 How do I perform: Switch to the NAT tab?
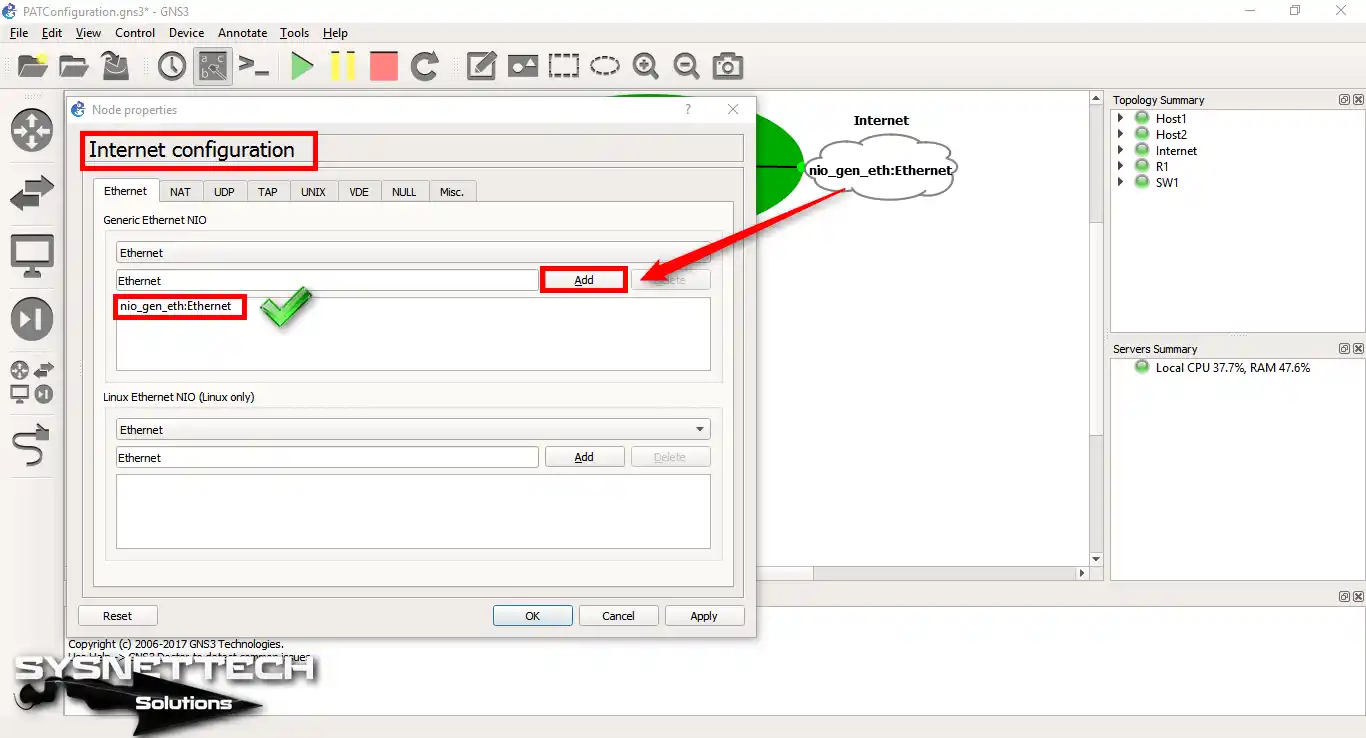pos(180,191)
